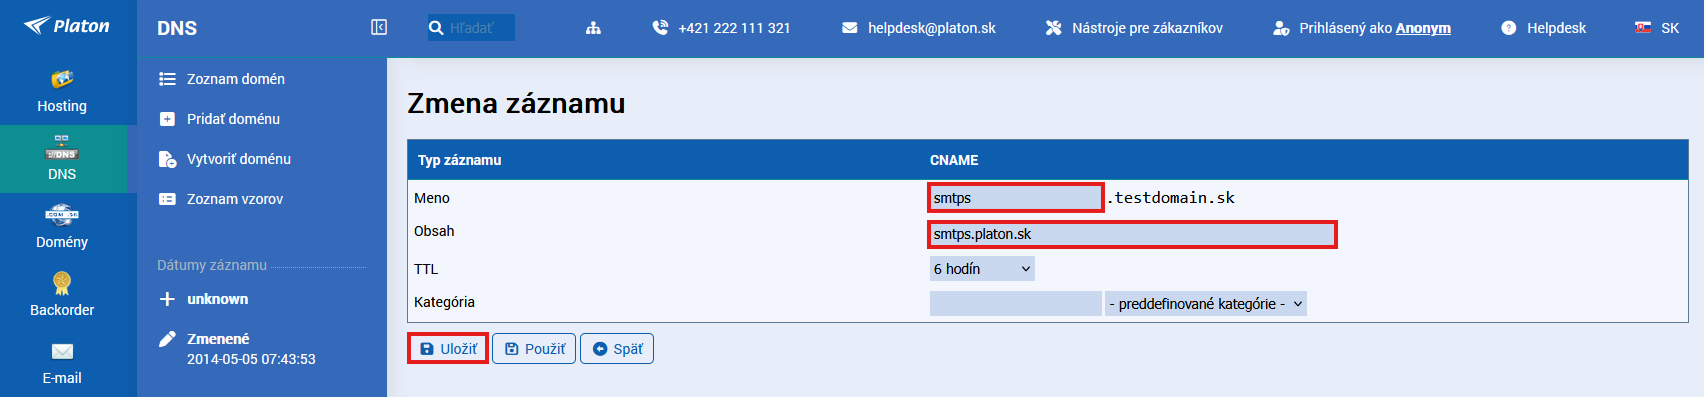Open the preddefinované kategórie dropdown

click(x=1206, y=304)
